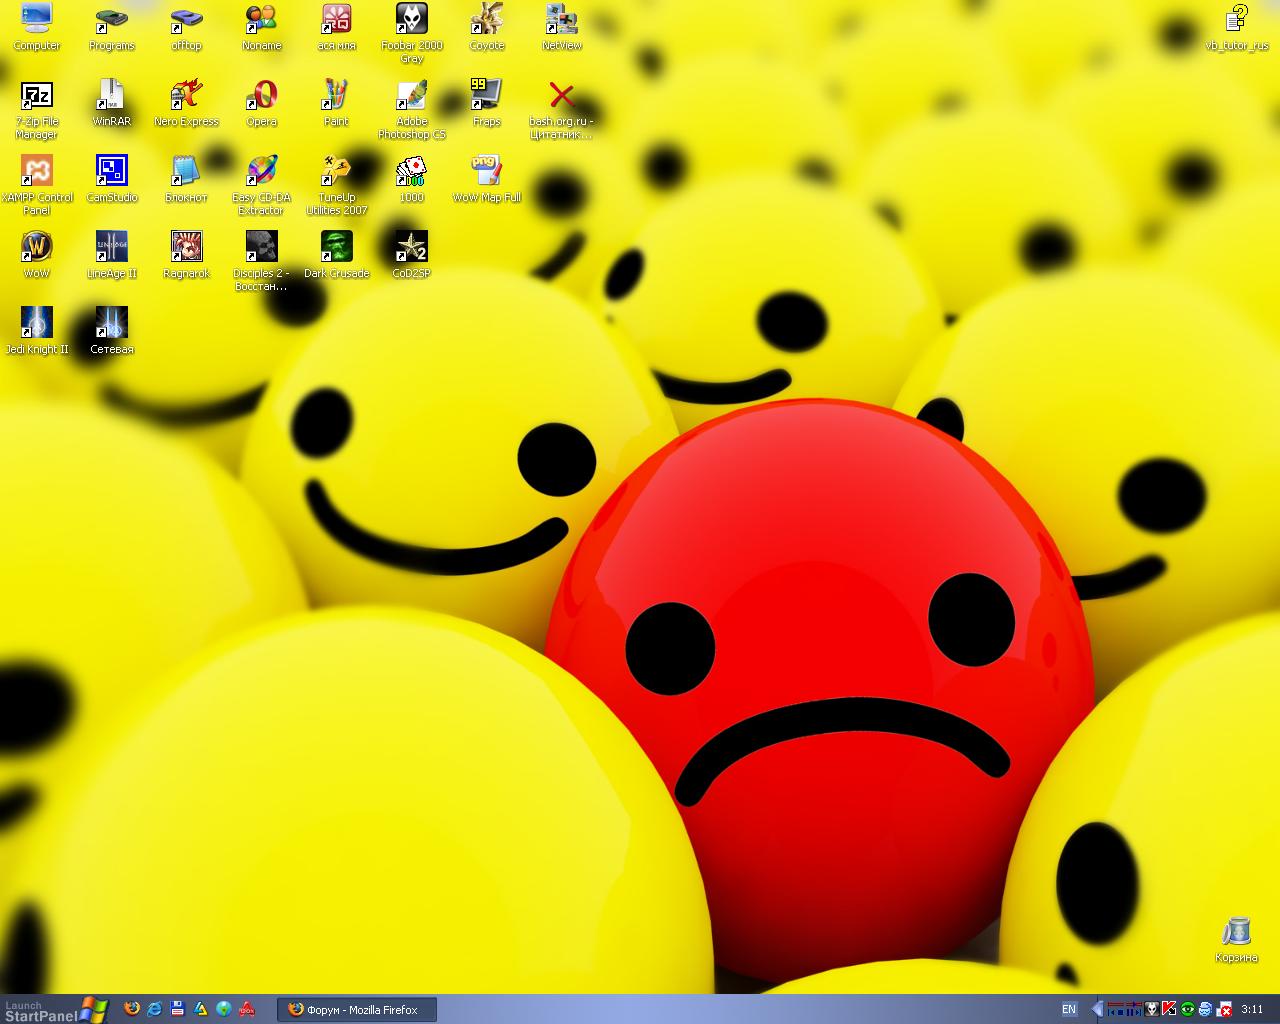Open XAMPP Control Panel icon
Image resolution: width=1280 pixels, height=1024 pixels.
point(37,186)
